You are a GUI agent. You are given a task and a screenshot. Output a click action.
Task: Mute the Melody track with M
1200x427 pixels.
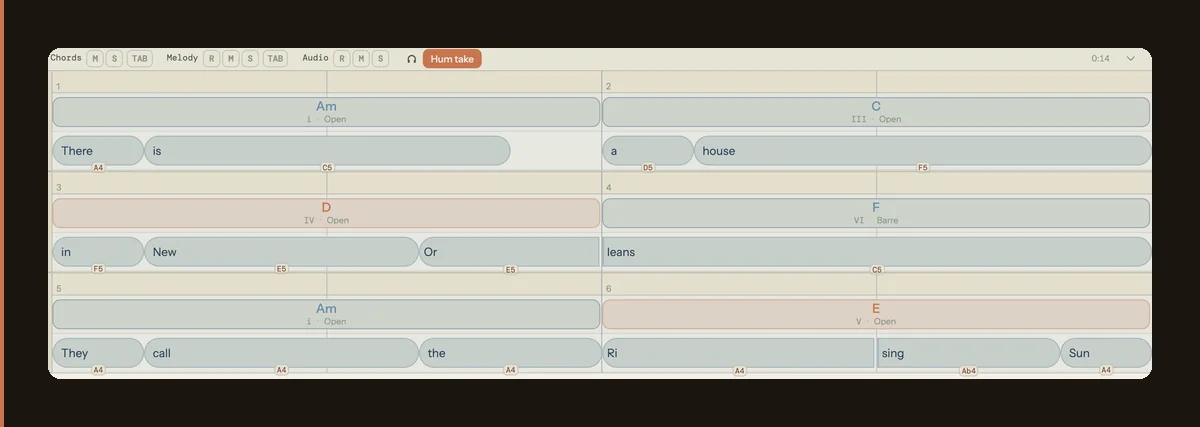click(231, 59)
